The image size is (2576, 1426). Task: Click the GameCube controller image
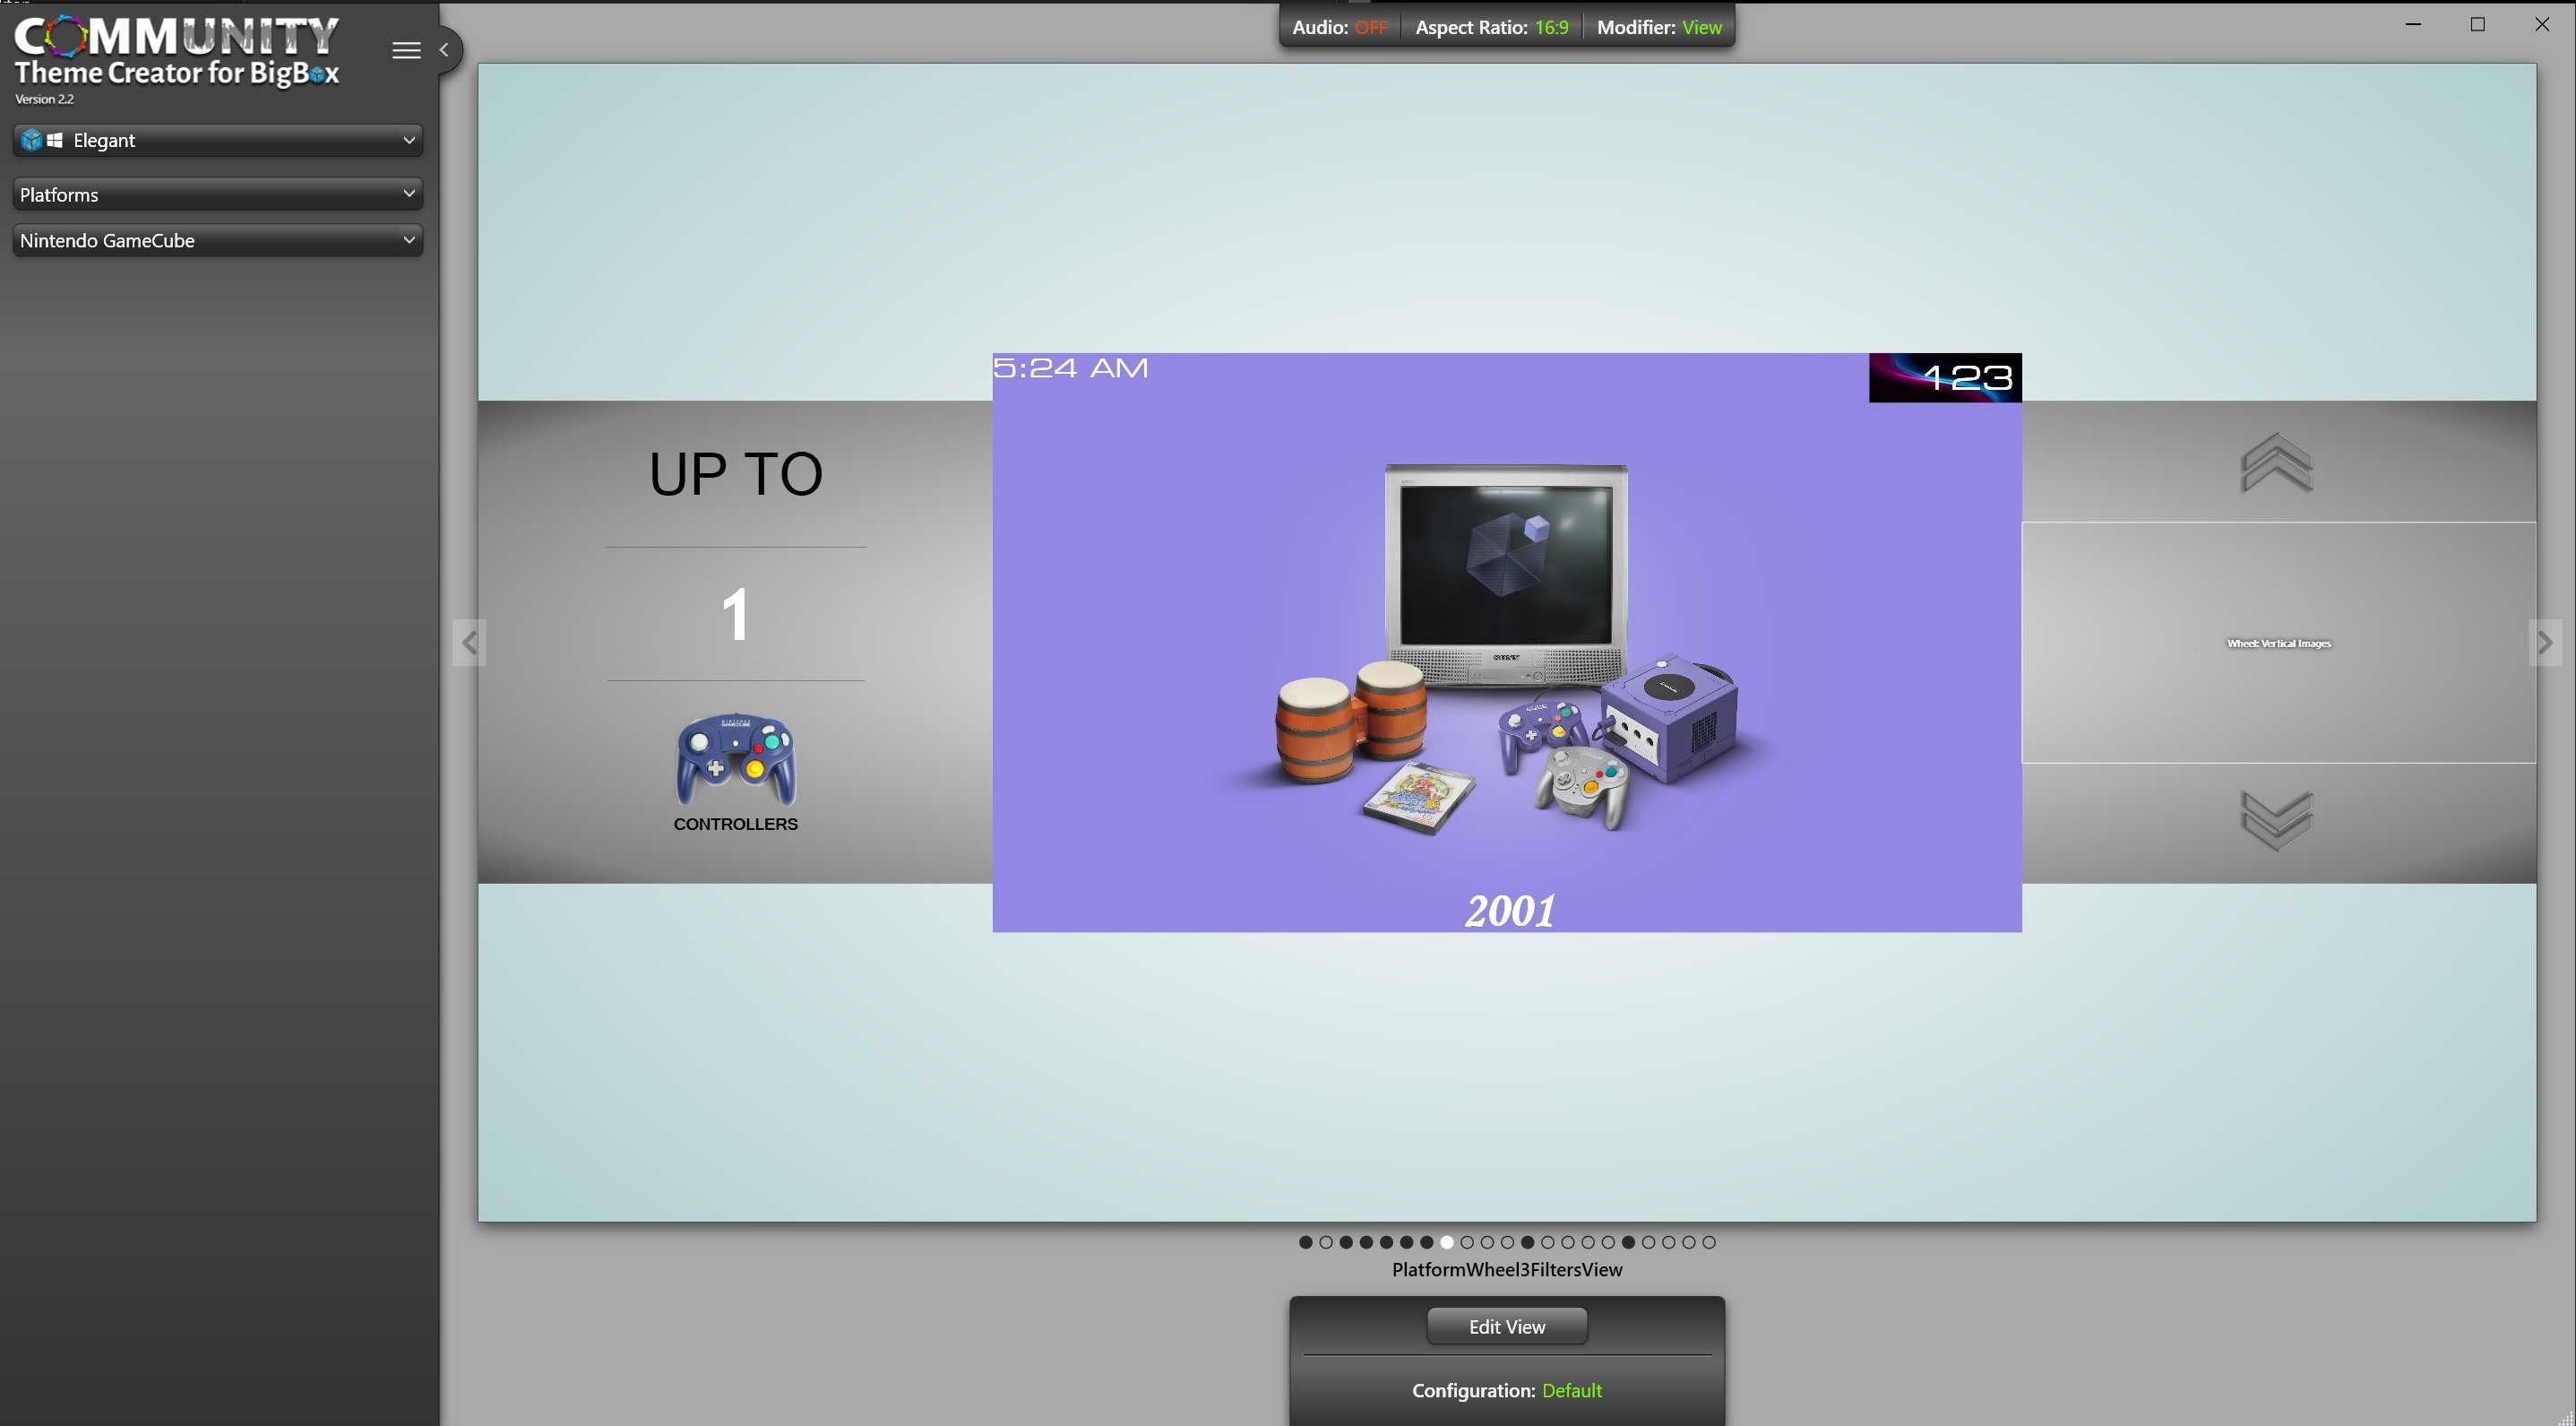coord(736,759)
